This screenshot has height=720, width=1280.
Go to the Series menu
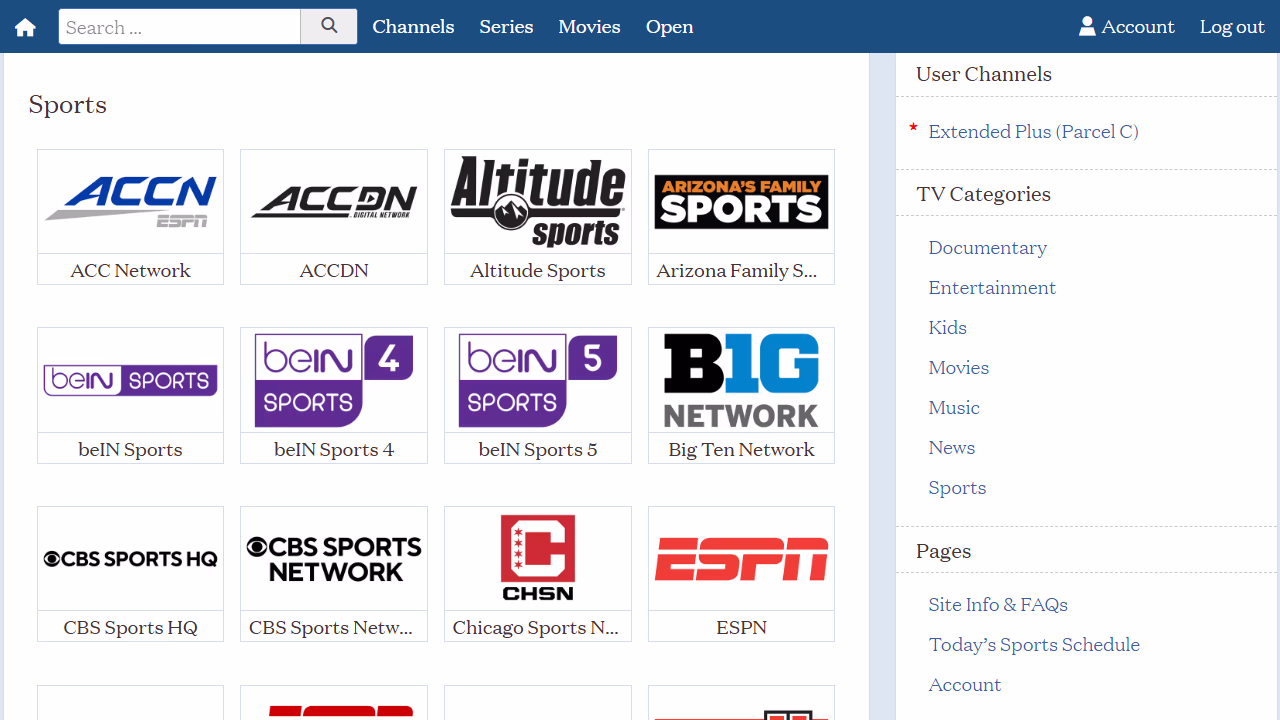tap(506, 27)
